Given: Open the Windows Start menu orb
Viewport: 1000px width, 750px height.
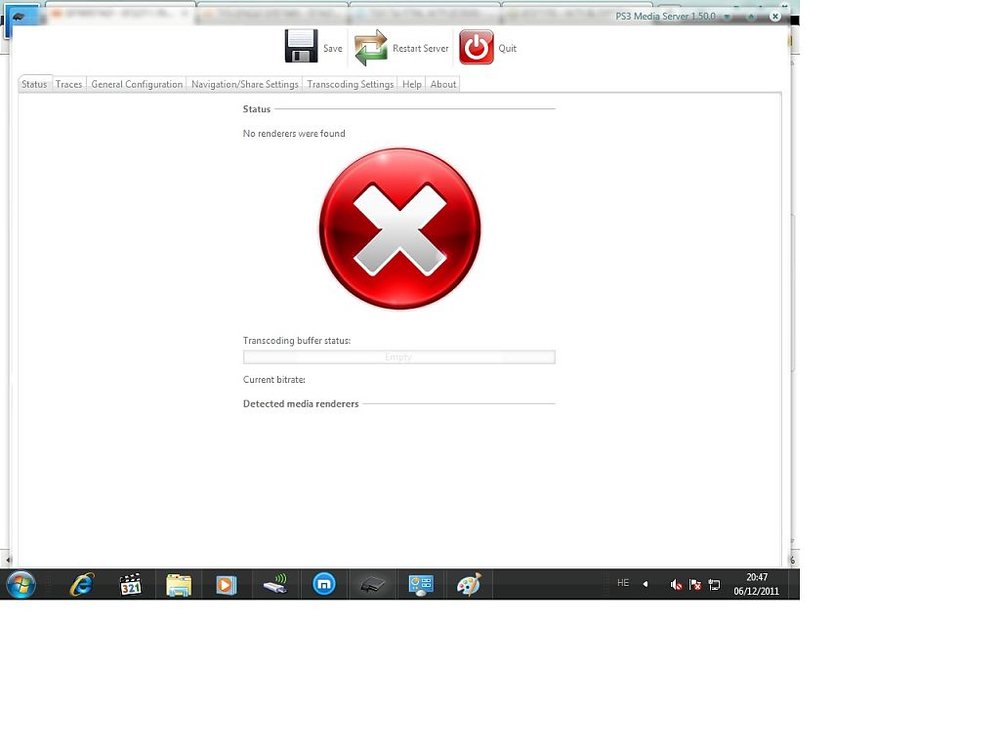Looking at the screenshot, I should (x=21, y=584).
